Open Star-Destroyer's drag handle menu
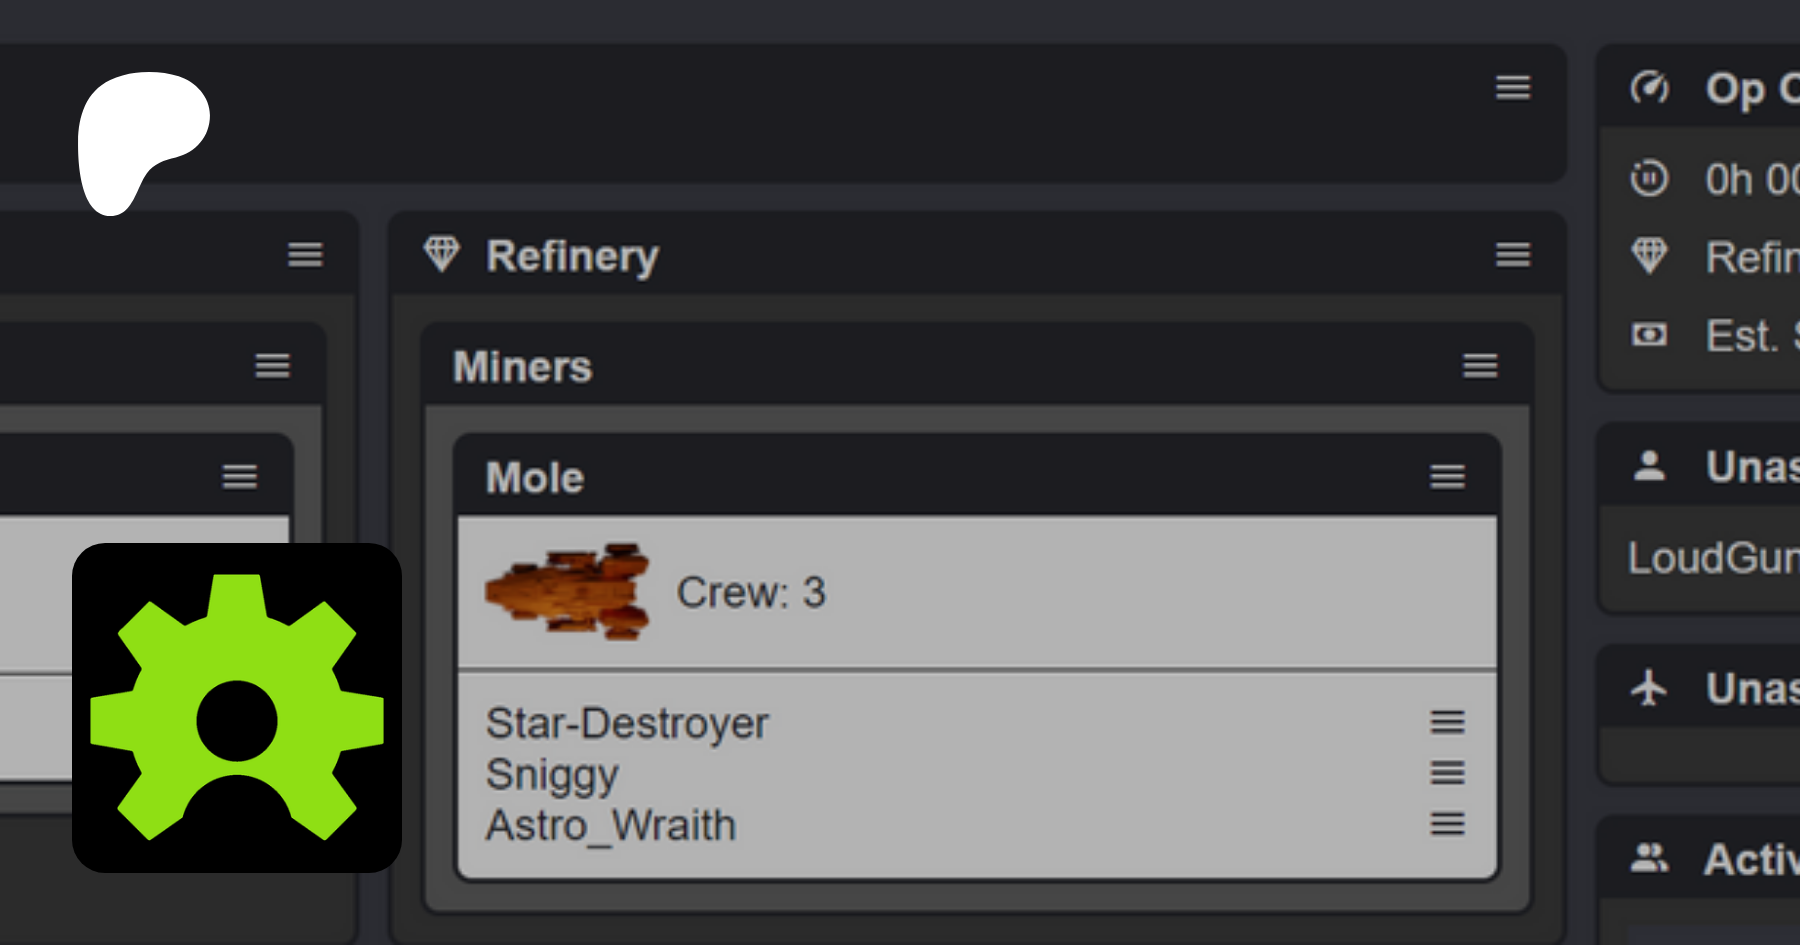The width and height of the screenshot is (1800, 945). (1447, 722)
